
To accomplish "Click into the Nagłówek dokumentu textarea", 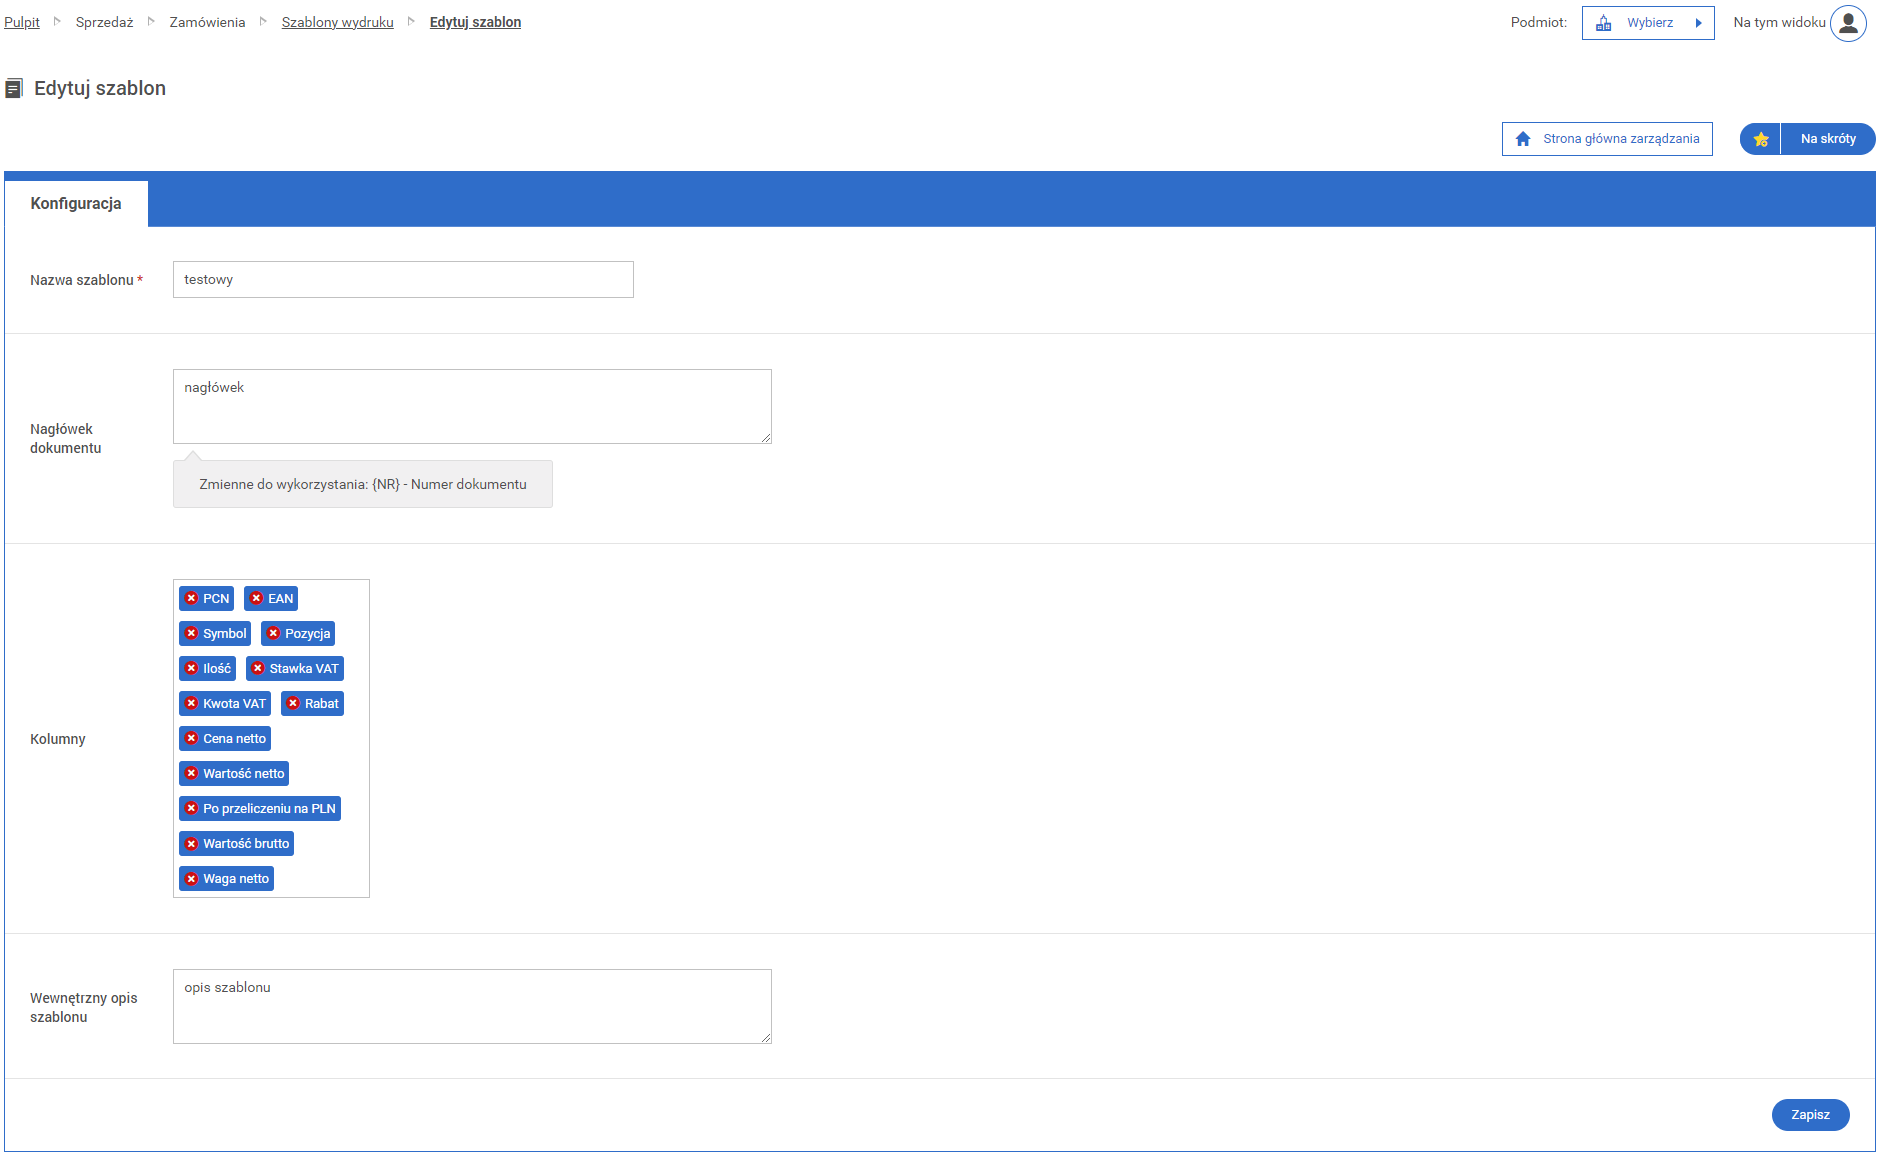I will tap(472, 407).
